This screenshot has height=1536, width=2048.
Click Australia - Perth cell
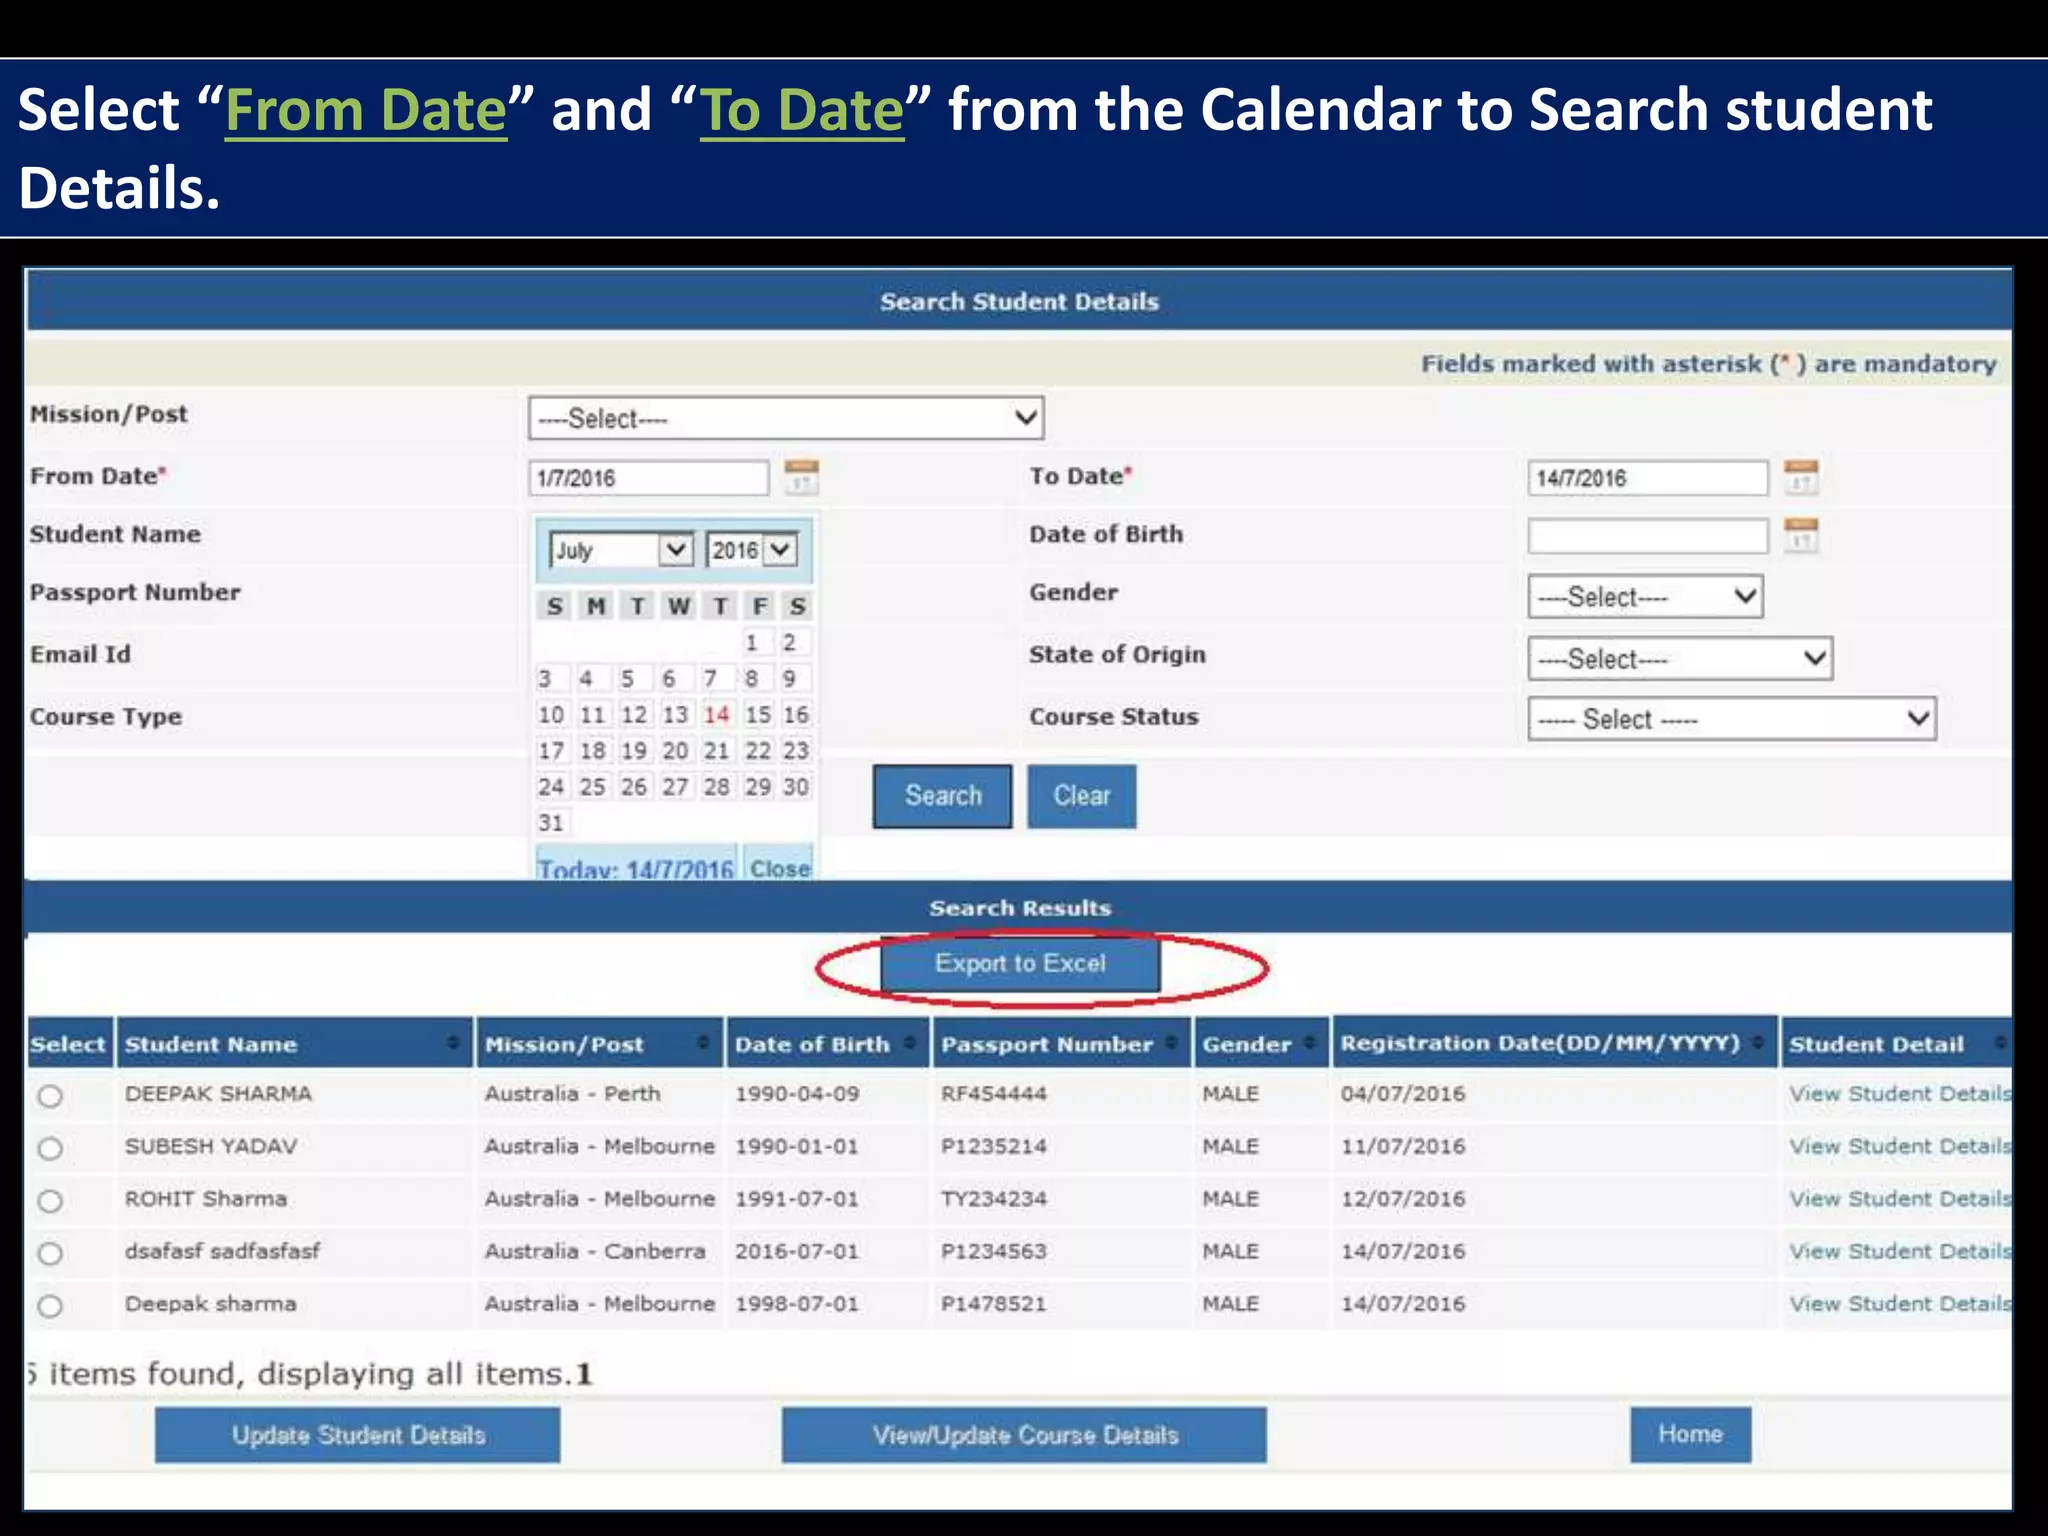pos(573,1094)
